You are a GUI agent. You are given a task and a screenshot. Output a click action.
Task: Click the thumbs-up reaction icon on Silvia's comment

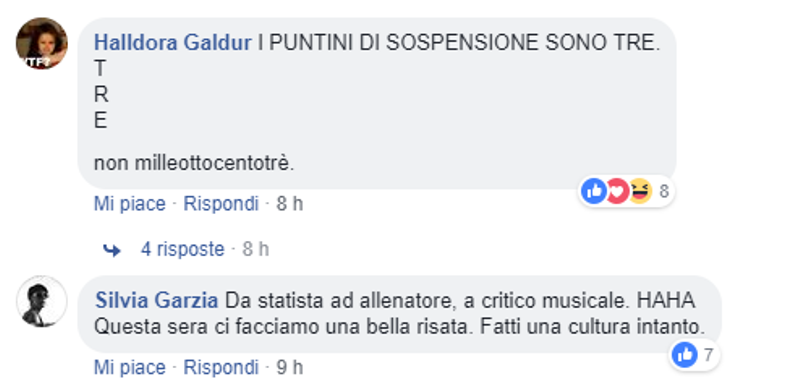(x=685, y=354)
